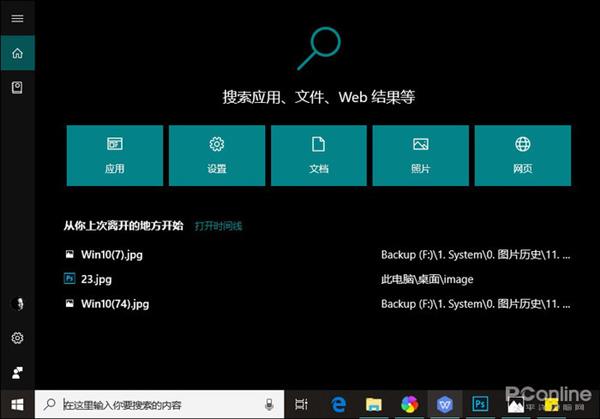Open the colorful pinwheel app on taskbar
Image resolution: width=600 pixels, height=419 pixels.
coord(409,404)
